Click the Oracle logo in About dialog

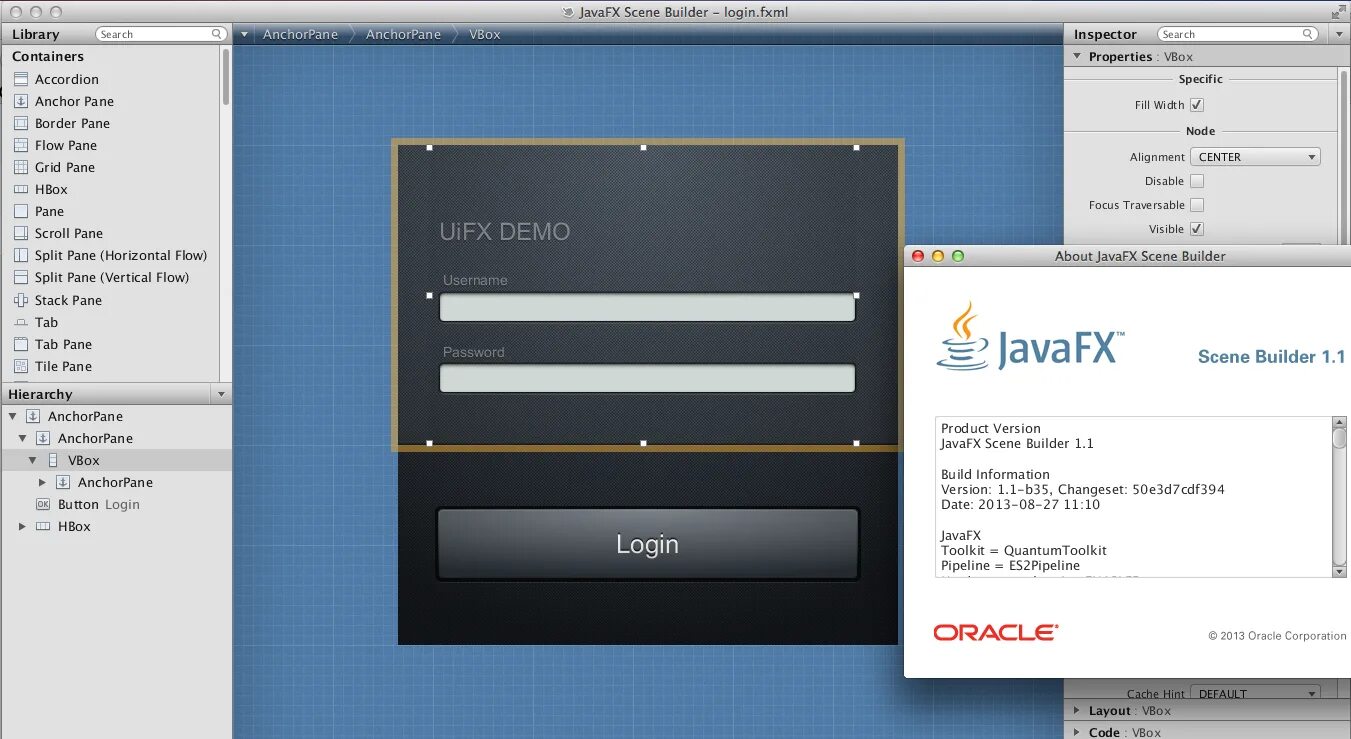click(x=995, y=632)
